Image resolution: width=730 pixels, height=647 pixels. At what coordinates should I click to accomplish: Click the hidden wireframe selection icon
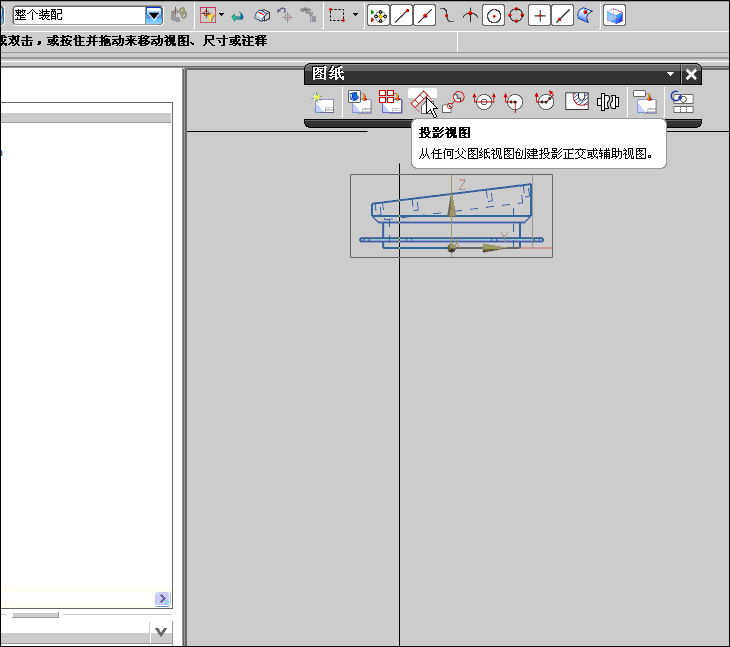[x=262, y=16]
